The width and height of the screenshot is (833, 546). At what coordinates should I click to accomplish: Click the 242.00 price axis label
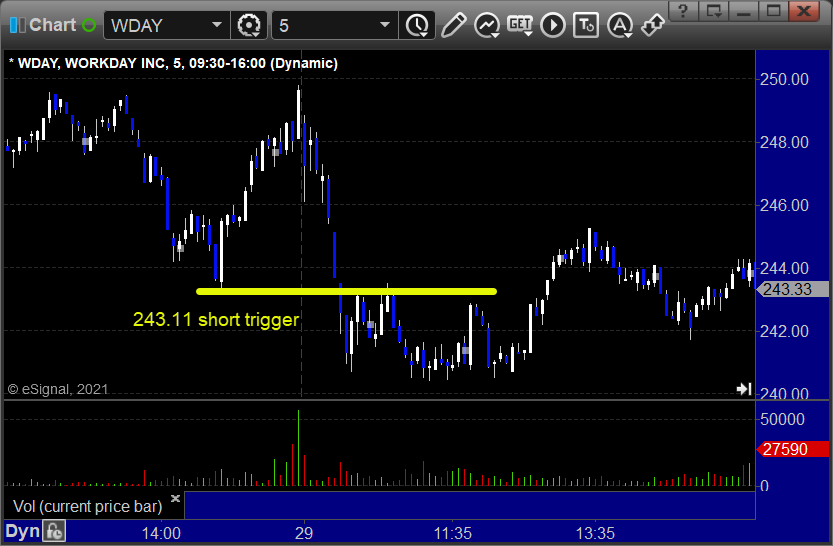click(784, 331)
